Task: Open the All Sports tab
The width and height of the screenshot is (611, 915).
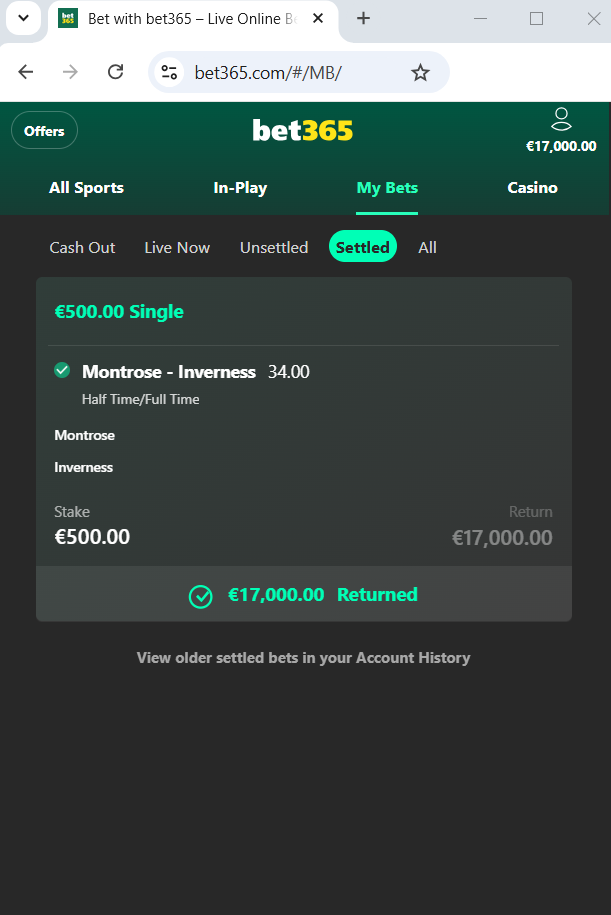Action: click(86, 188)
